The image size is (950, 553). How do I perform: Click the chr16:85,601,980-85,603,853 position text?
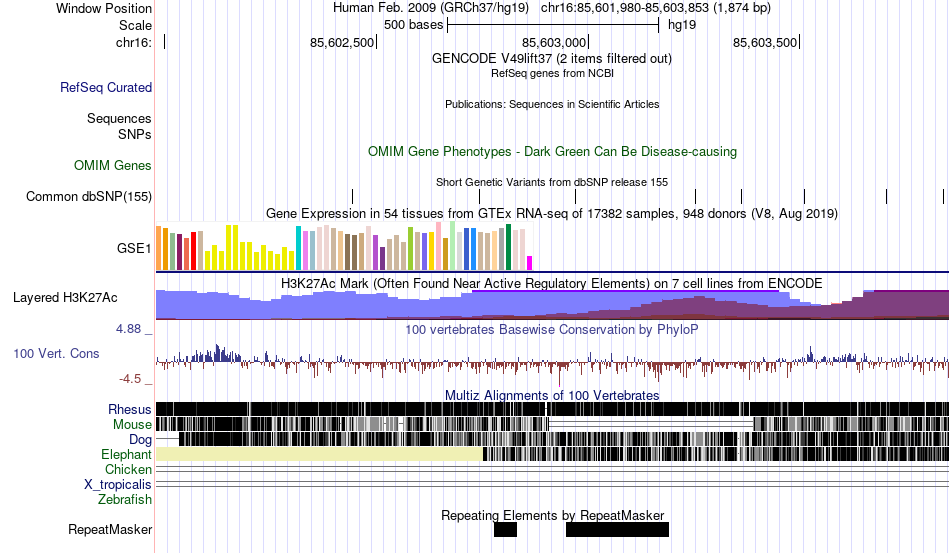(x=656, y=8)
